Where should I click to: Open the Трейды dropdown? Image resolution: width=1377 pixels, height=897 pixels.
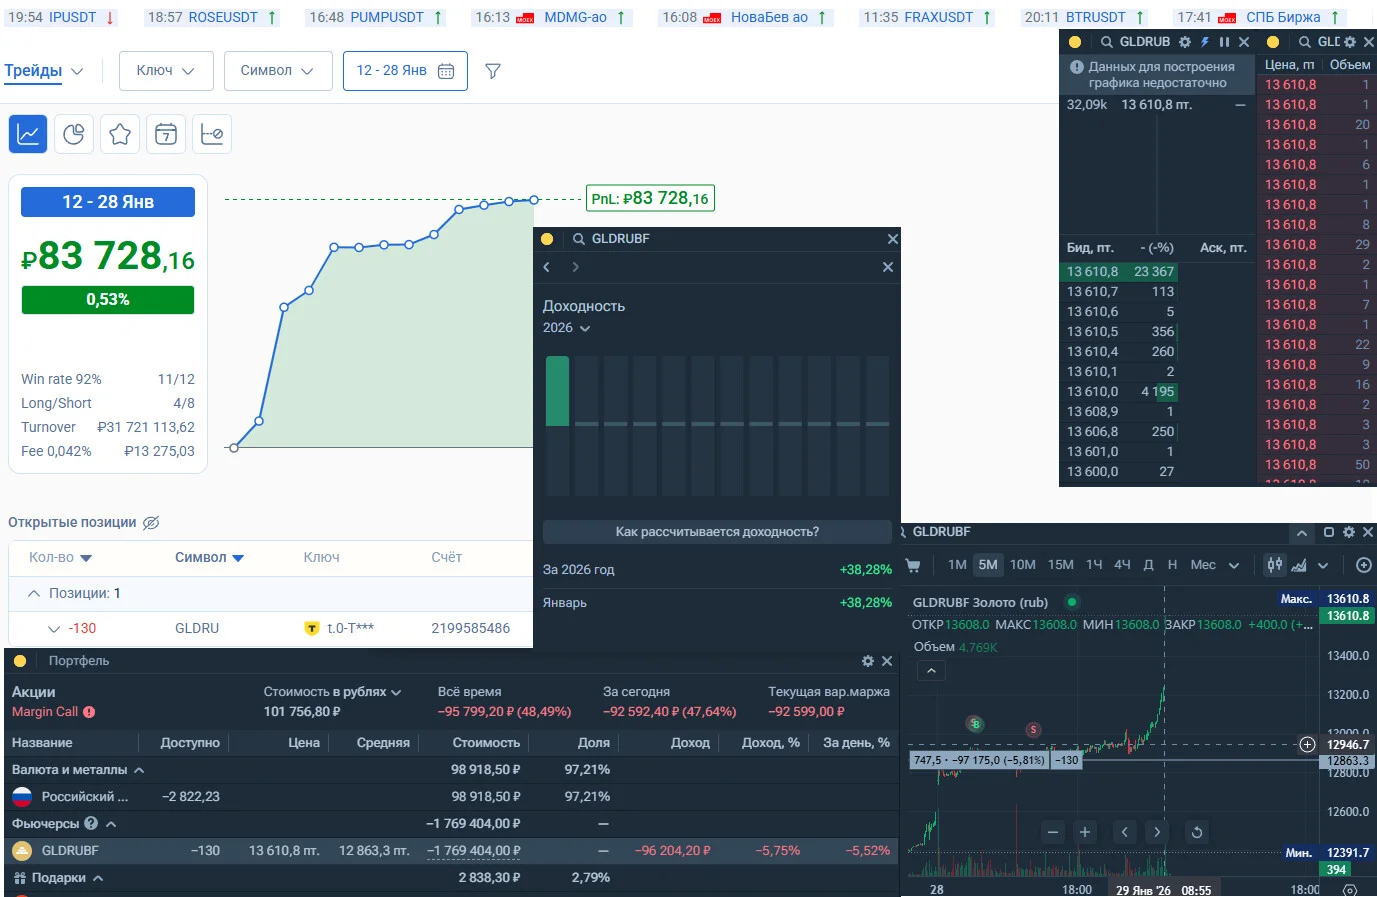(43, 71)
